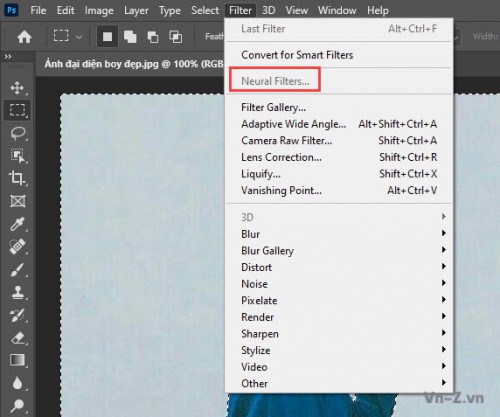Open the Window menu
500x417 pixels.
click(337, 10)
